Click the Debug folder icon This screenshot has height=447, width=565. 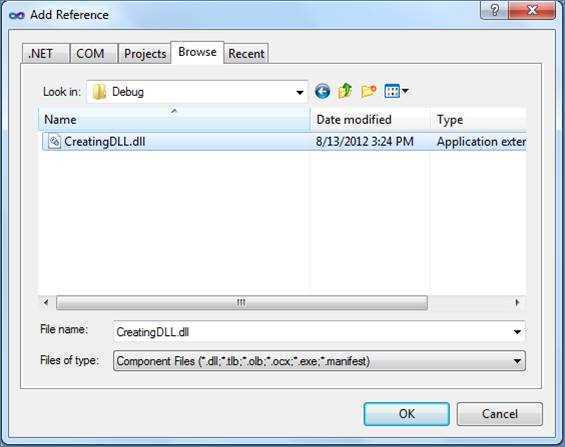[99, 92]
